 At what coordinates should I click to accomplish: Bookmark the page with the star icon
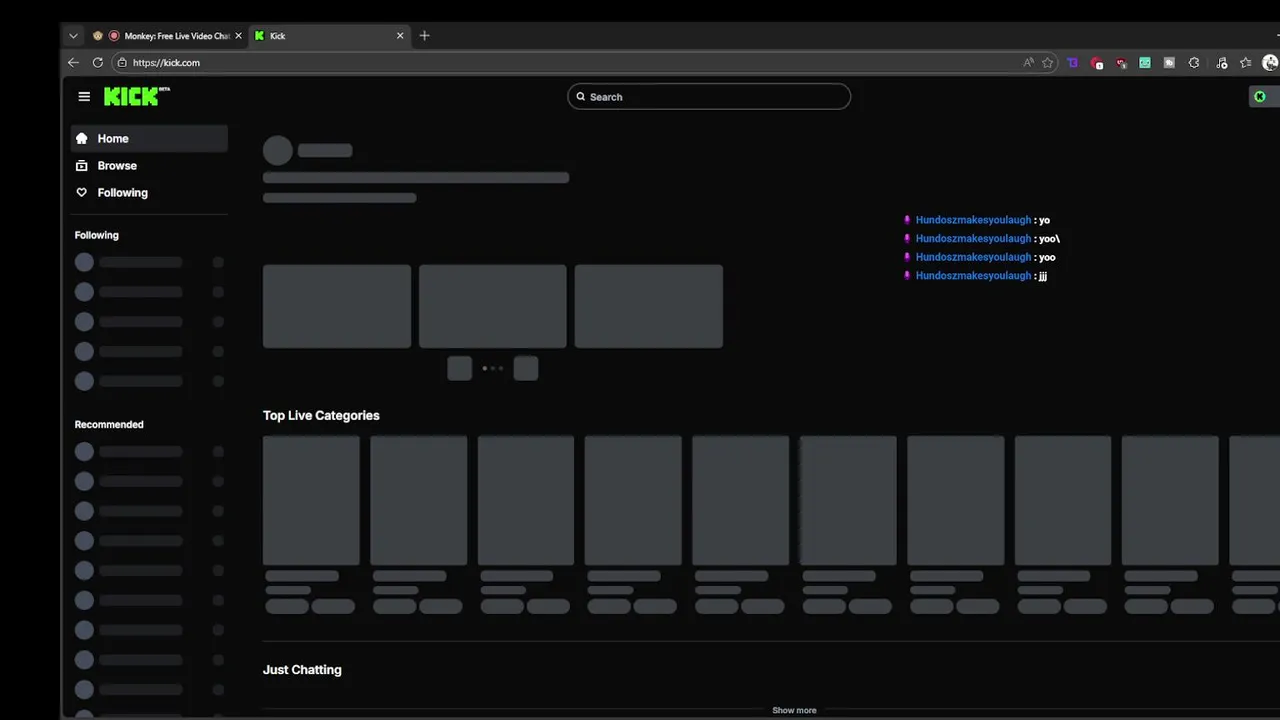(1047, 62)
